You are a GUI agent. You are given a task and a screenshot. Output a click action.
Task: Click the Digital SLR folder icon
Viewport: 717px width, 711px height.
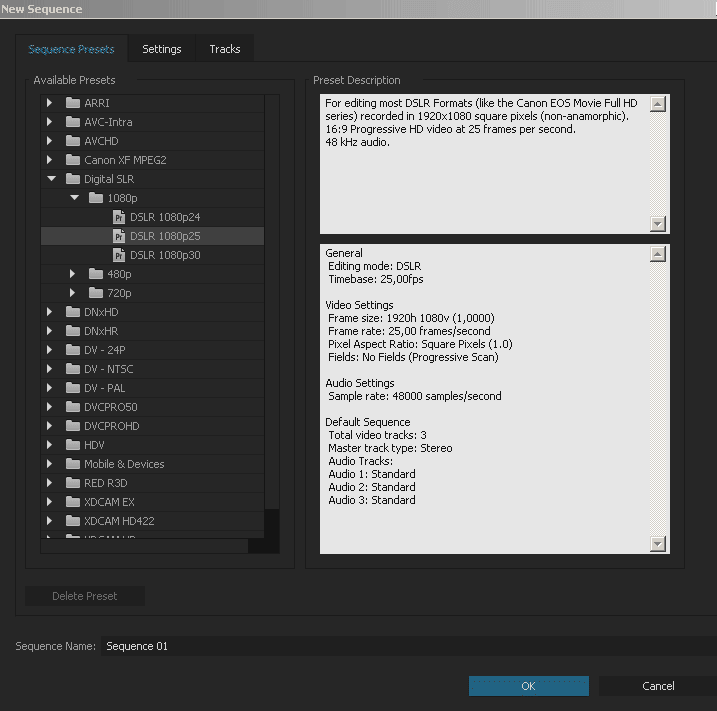coord(73,178)
